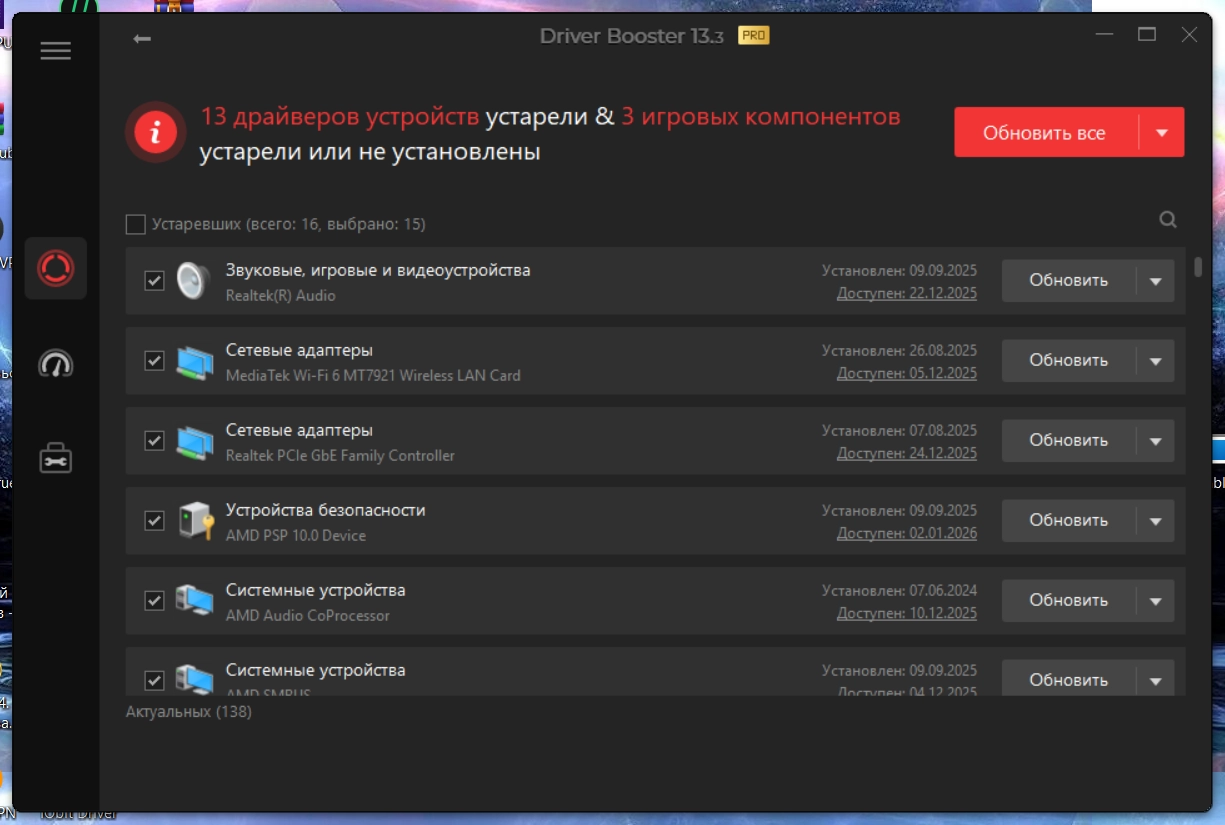Image resolution: width=1225 pixels, height=825 pixels.
Task: Expand update options for Realtek PCIe GbE
Action: tap(1155, 441)
